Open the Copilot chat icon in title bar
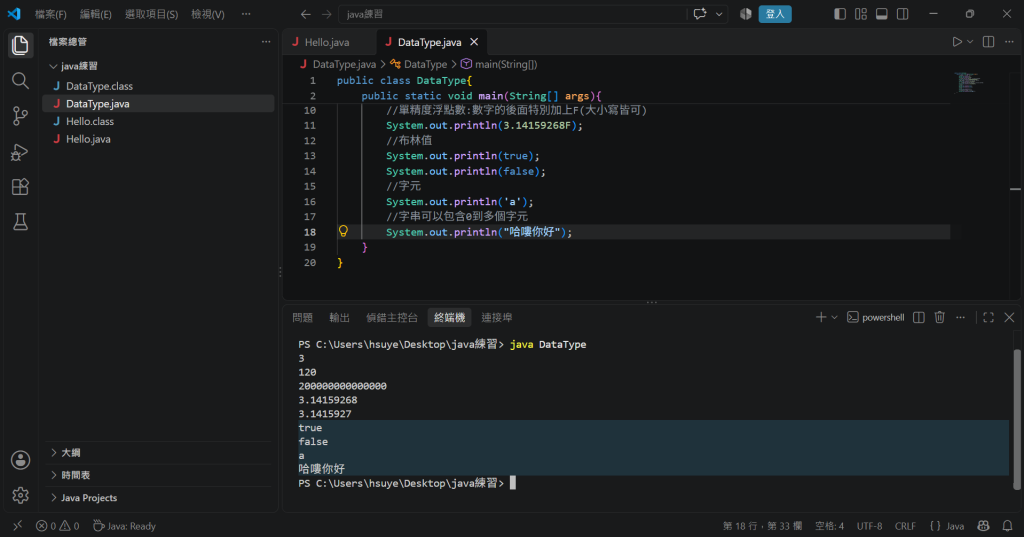The height and width of the screenshot is (537, 1024). tap(700, 14)
